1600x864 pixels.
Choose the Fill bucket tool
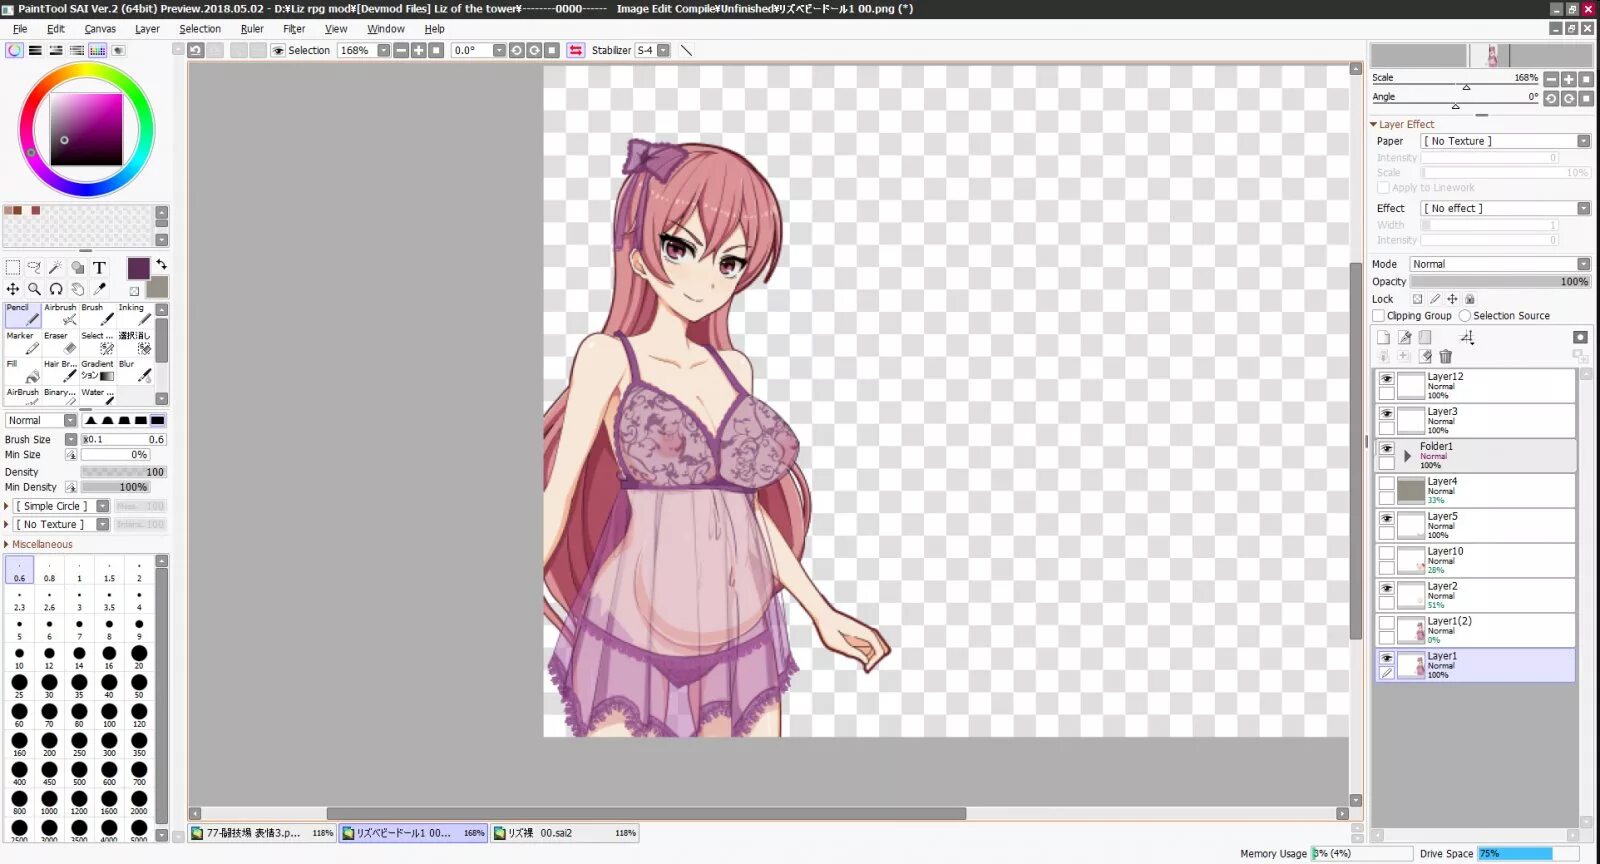pos(23,371)
